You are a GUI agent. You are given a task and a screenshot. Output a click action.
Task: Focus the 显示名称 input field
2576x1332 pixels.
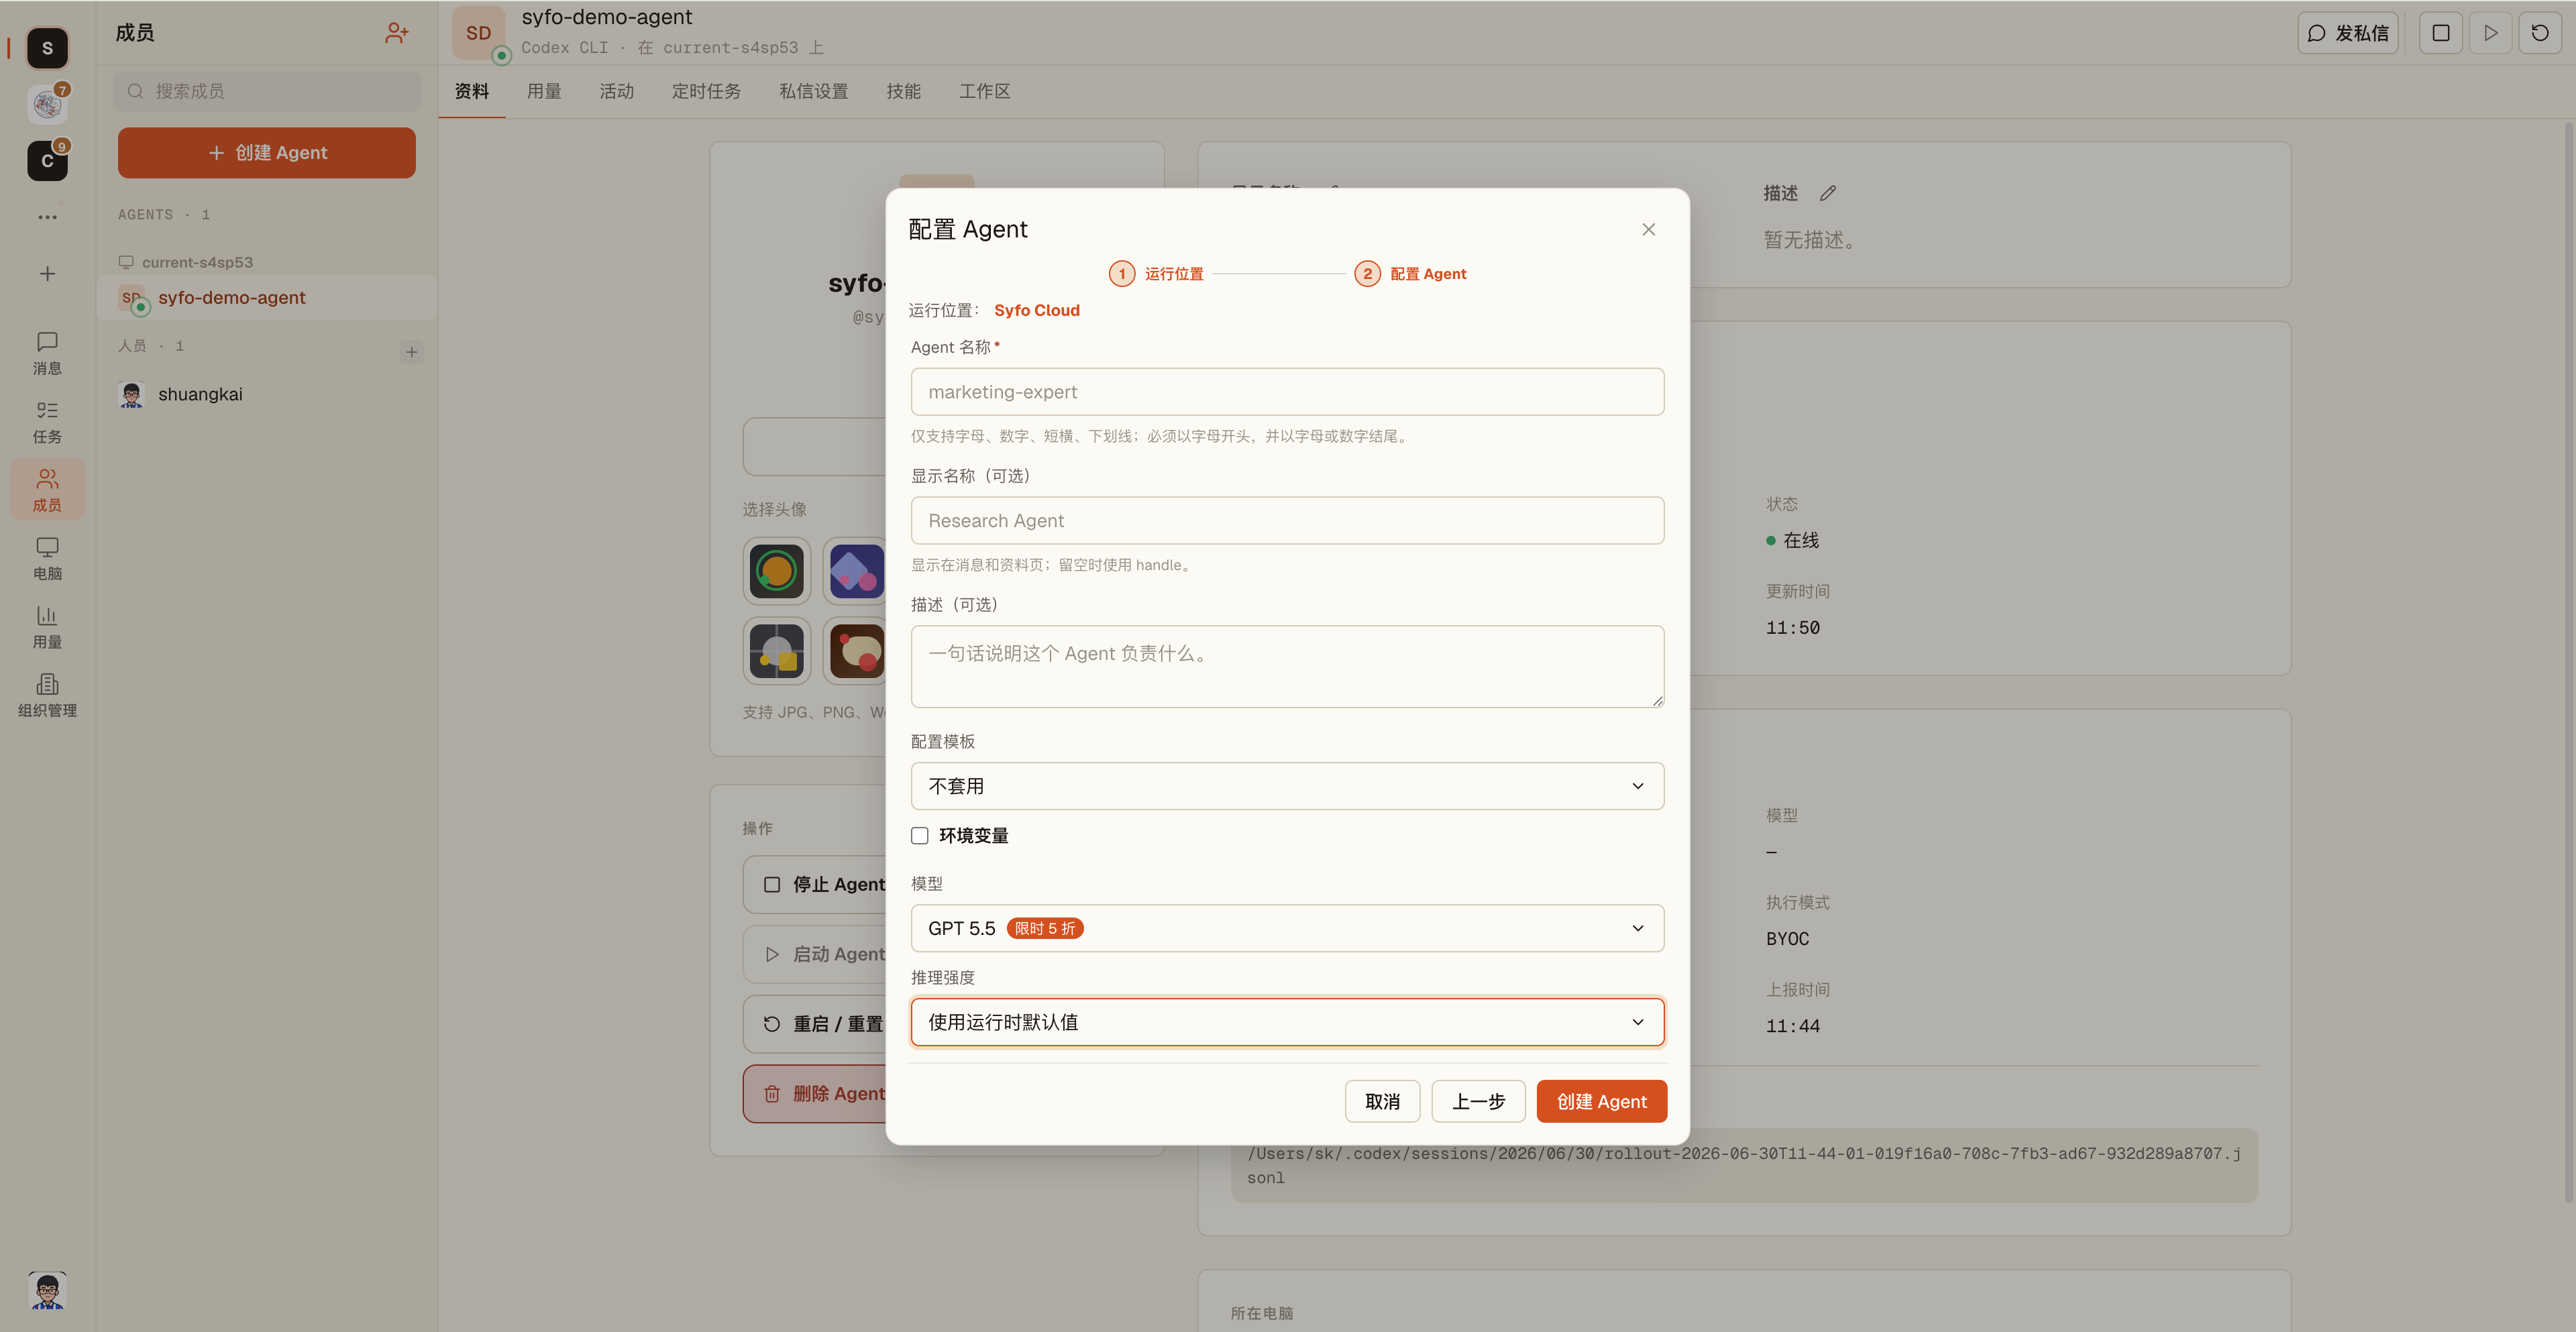click(x=1287, y=521)
